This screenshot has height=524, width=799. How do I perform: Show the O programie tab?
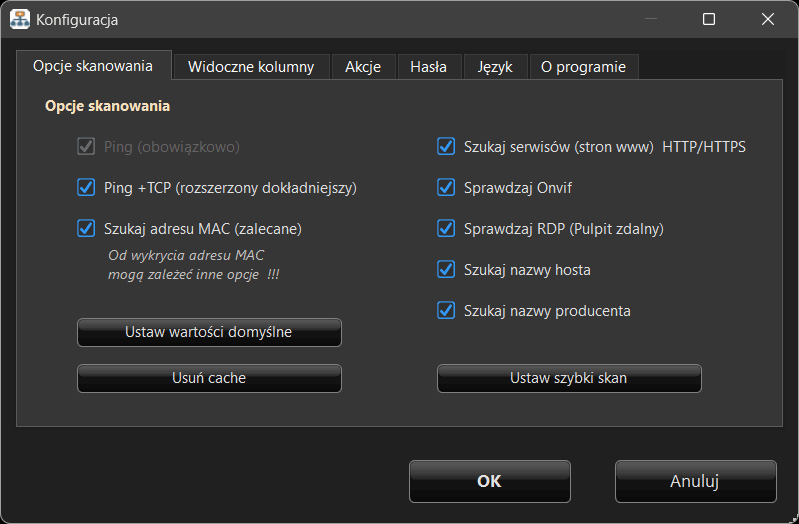click(x=583, y=67)
